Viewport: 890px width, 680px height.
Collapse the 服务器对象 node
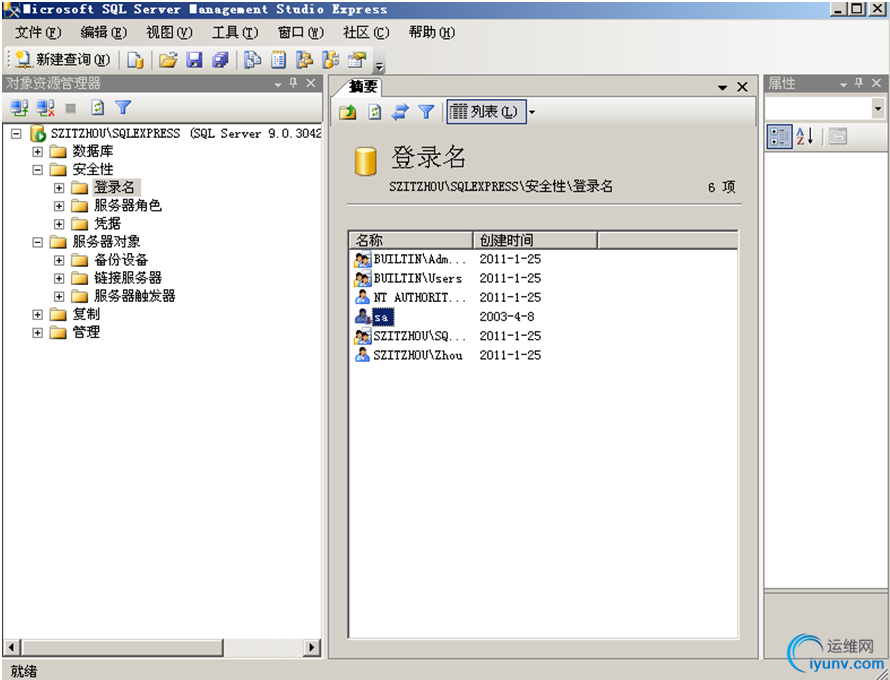(x=37, y=242)
